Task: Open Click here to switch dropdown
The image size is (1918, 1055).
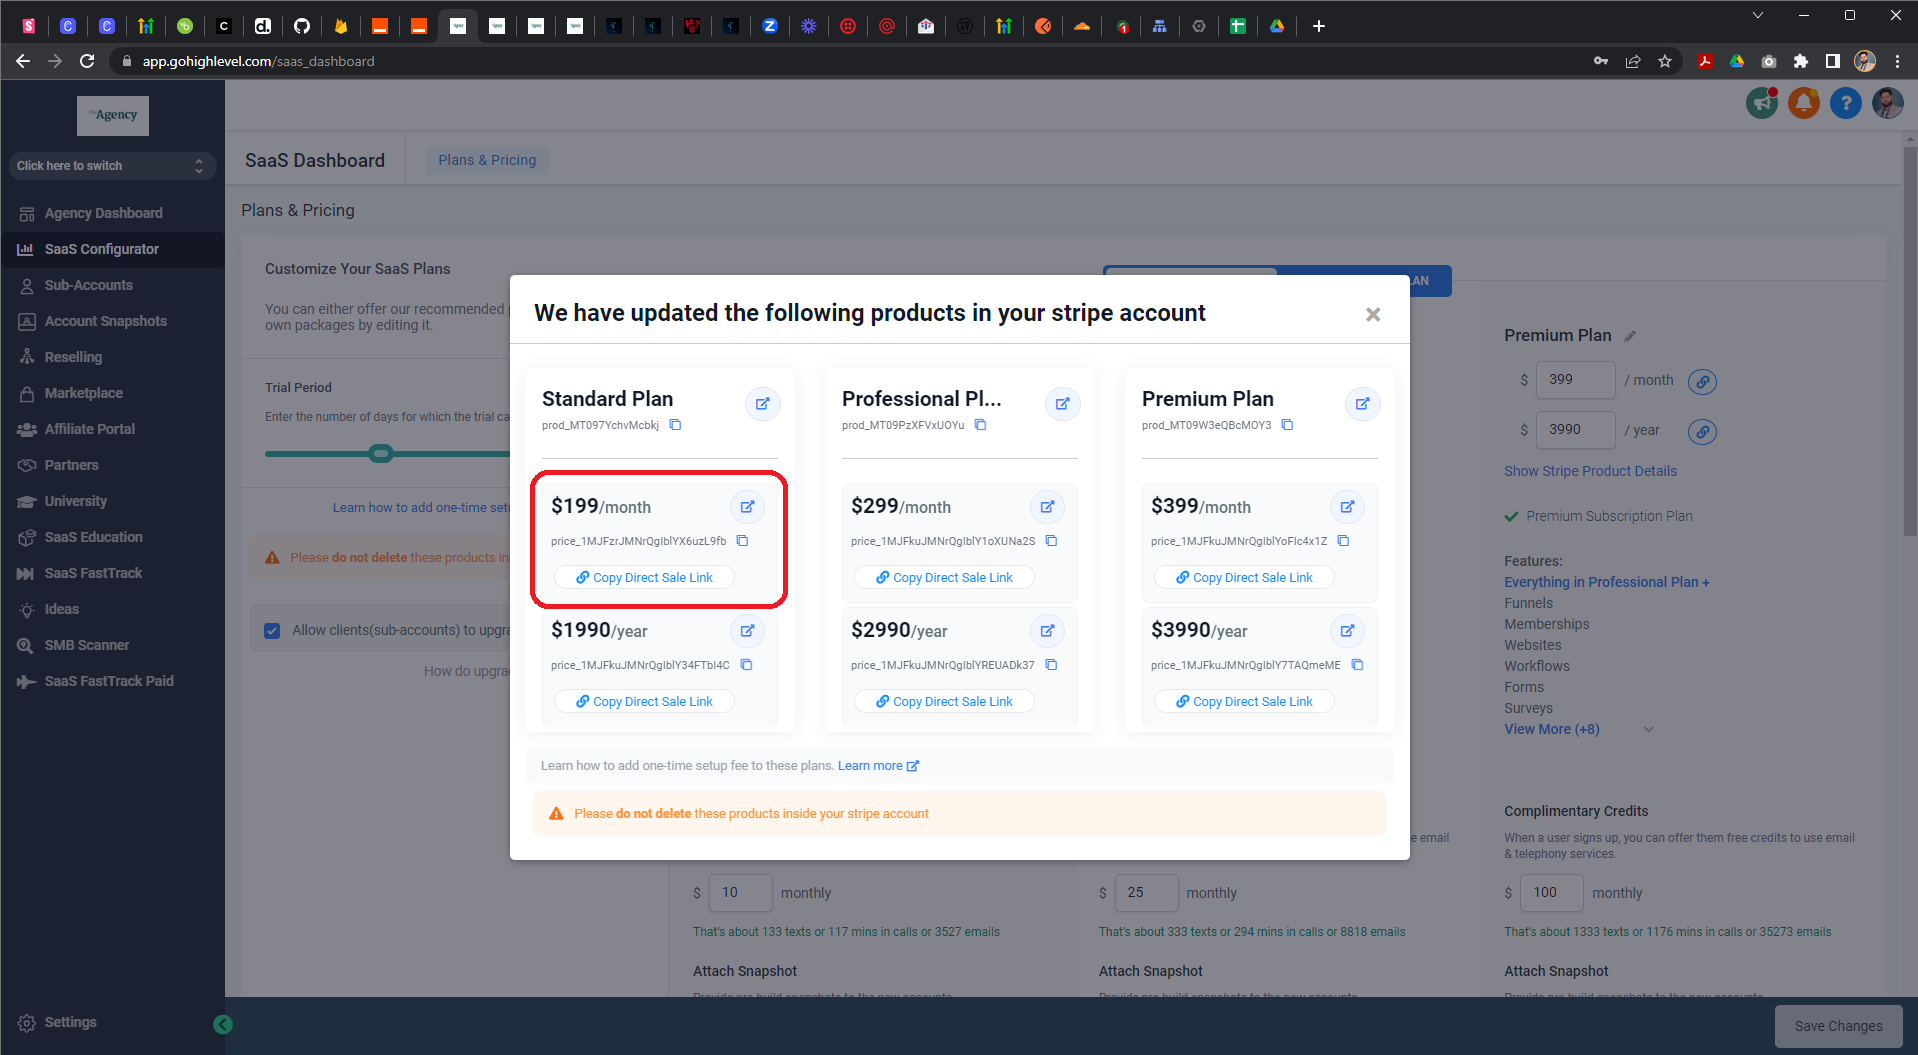Action: [x=112, y=166]
